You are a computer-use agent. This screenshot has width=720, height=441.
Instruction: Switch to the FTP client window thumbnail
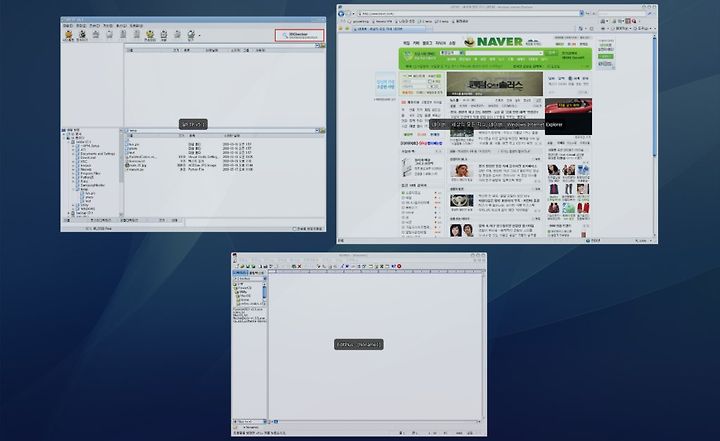[193, 124]
